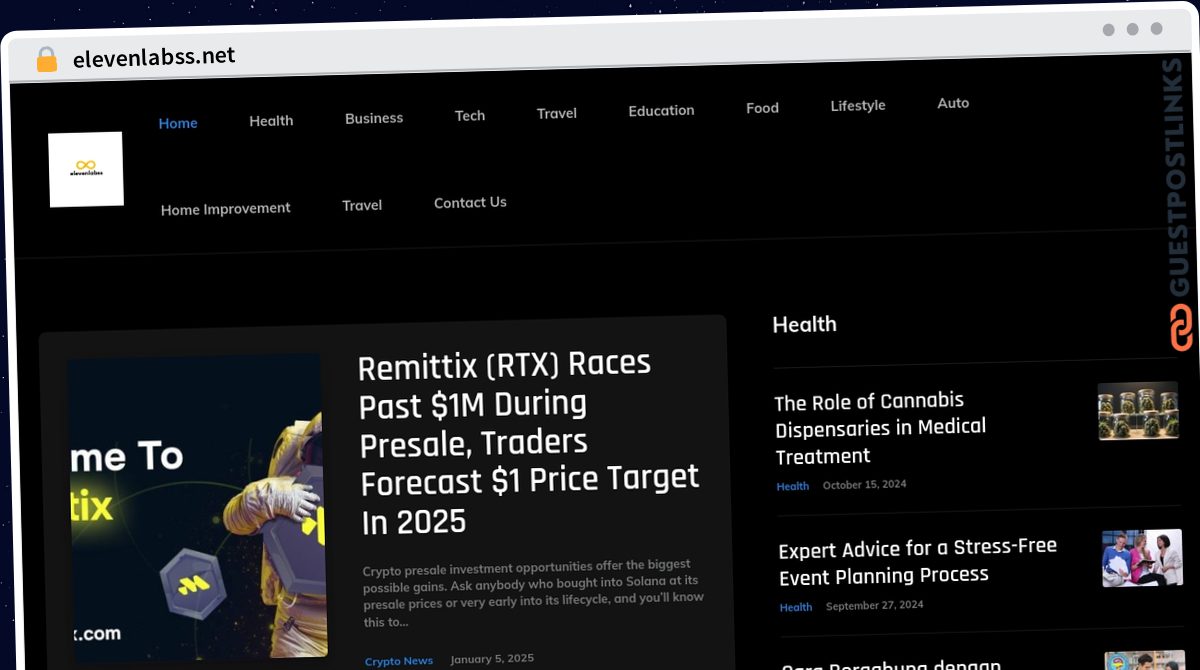Open the Tech menu item

point(470,115)
